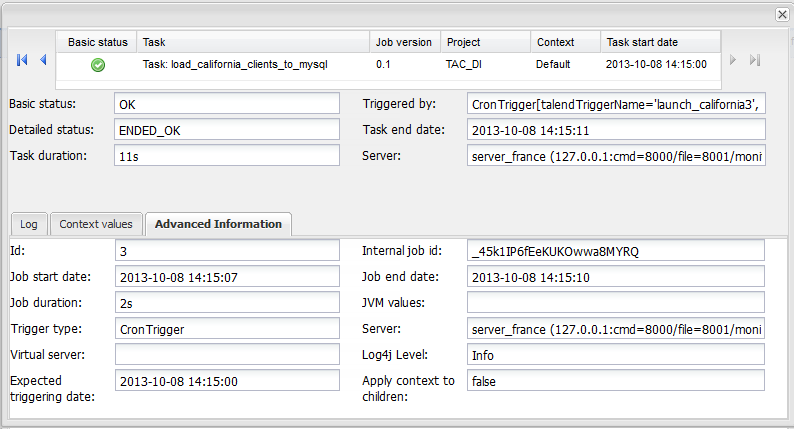The width and height of the screenshot is (794, 429).
Task: Focus the Internal job id field
Action: click(x=615, y=251)
